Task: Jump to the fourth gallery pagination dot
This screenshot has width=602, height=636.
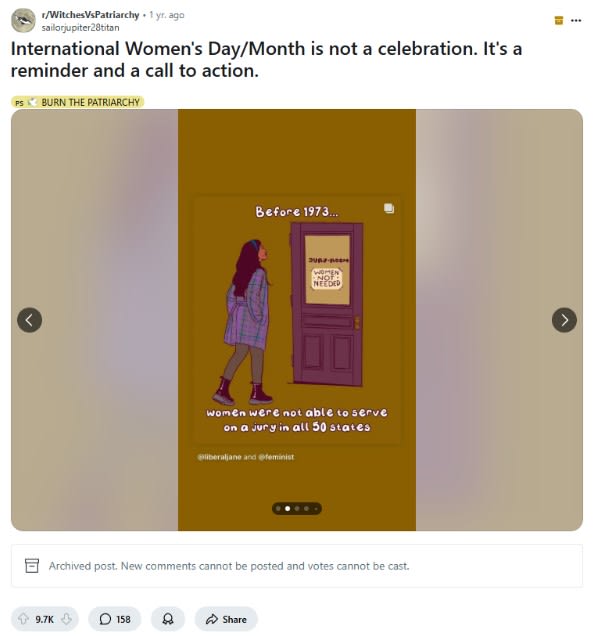Action: [306, 508]
